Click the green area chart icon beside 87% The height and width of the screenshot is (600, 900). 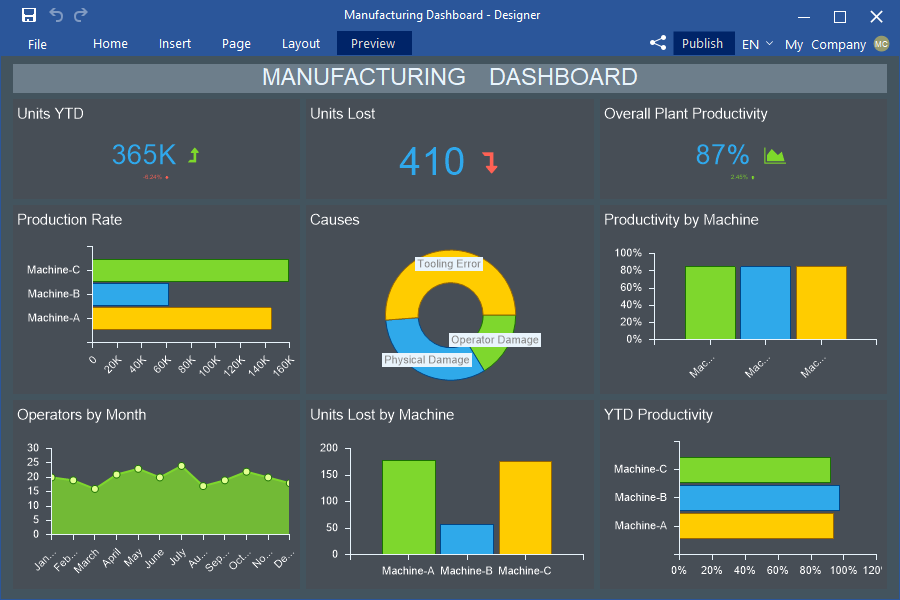click(x=774, y=155)
